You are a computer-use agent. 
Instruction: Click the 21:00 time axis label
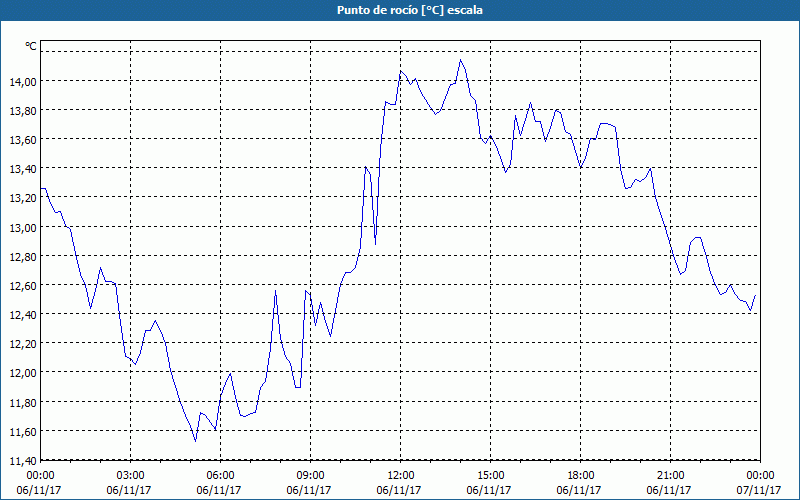(x=670, y=476)
